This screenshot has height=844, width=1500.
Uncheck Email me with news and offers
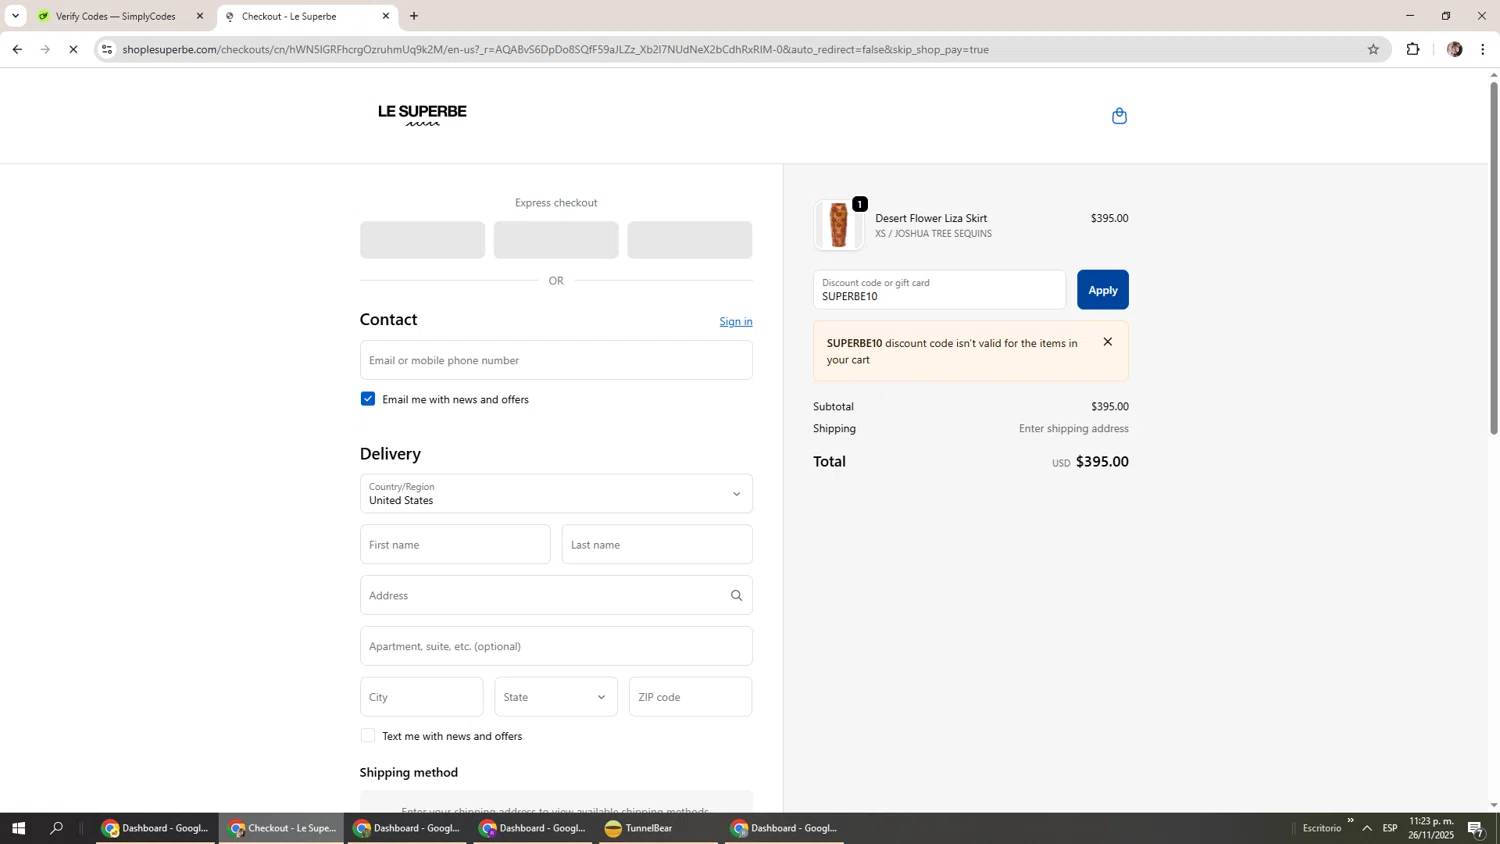(x=368, y=399)
